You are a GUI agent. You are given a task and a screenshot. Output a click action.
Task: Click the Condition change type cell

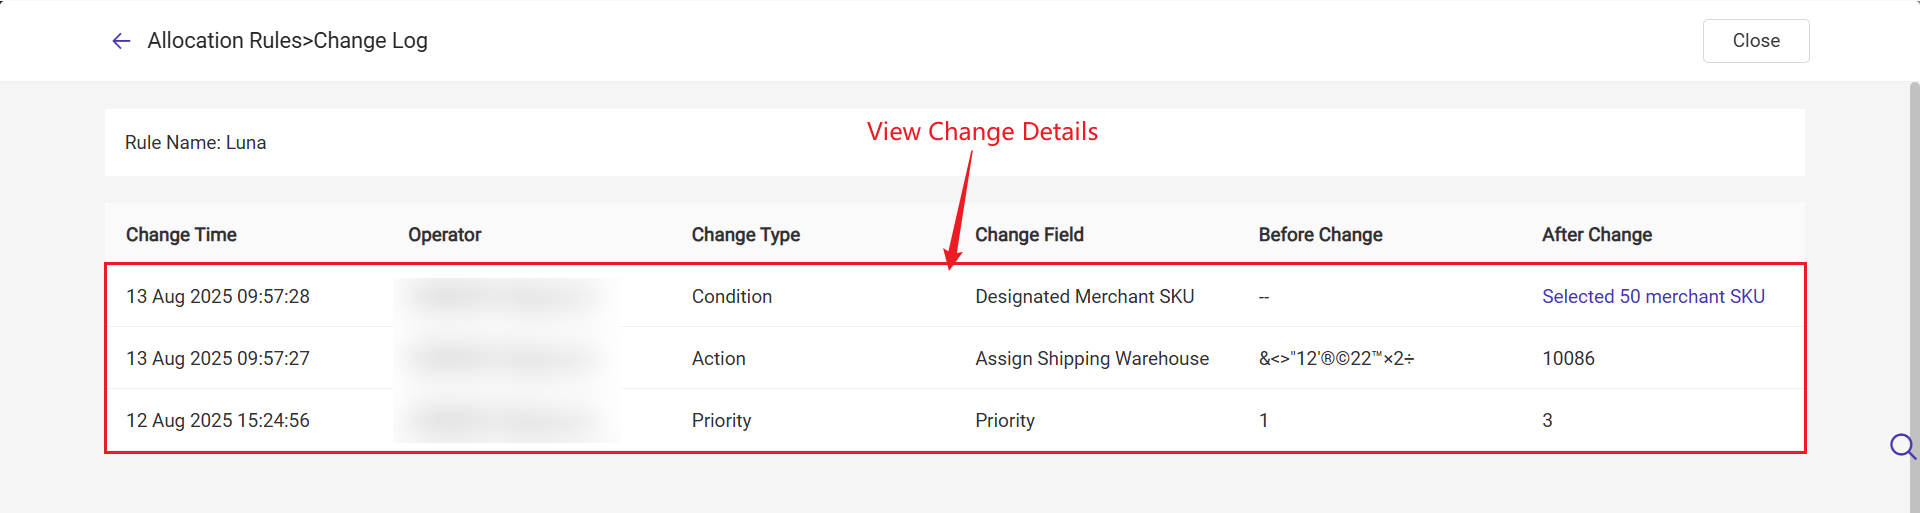click(732, 296)
